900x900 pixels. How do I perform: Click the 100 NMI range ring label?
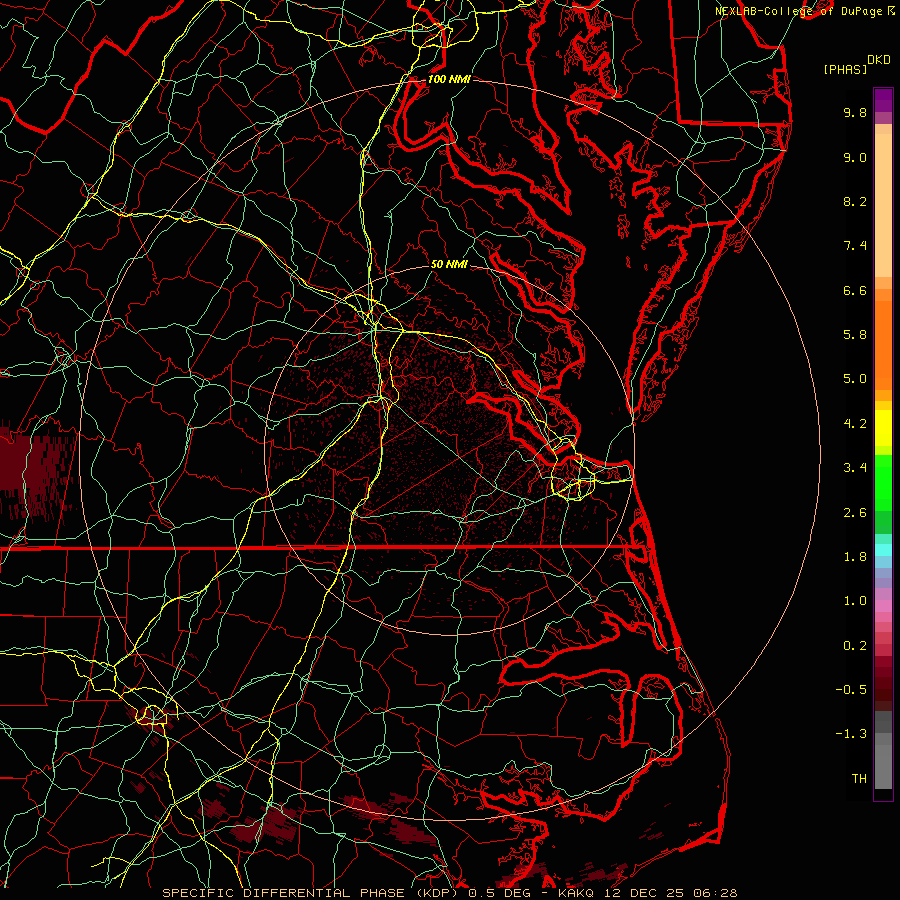(449, 79)
